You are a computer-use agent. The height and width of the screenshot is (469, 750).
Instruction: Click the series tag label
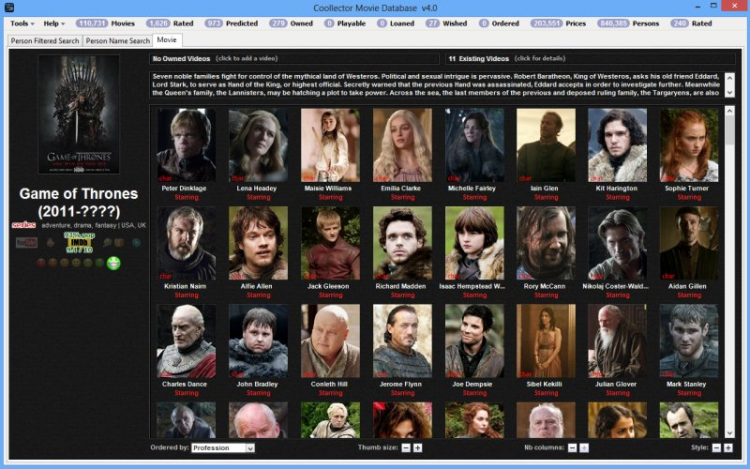click(x=24, y=225)
